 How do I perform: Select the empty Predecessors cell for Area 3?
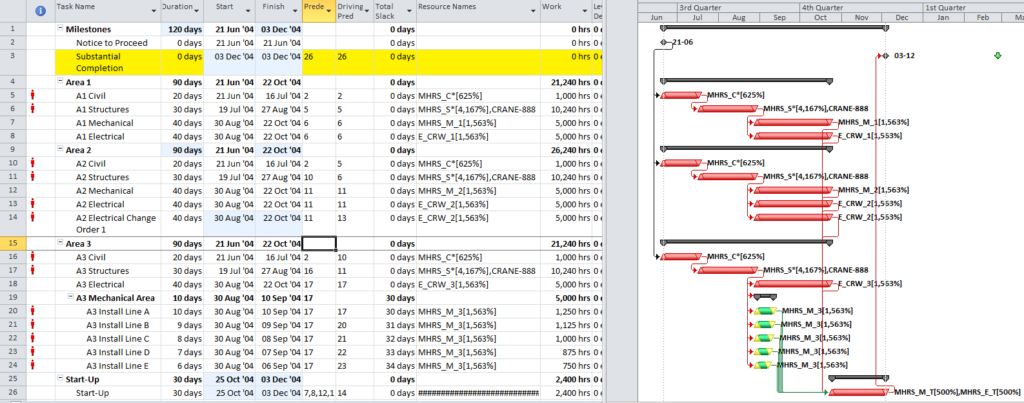(x=319, y=244)
